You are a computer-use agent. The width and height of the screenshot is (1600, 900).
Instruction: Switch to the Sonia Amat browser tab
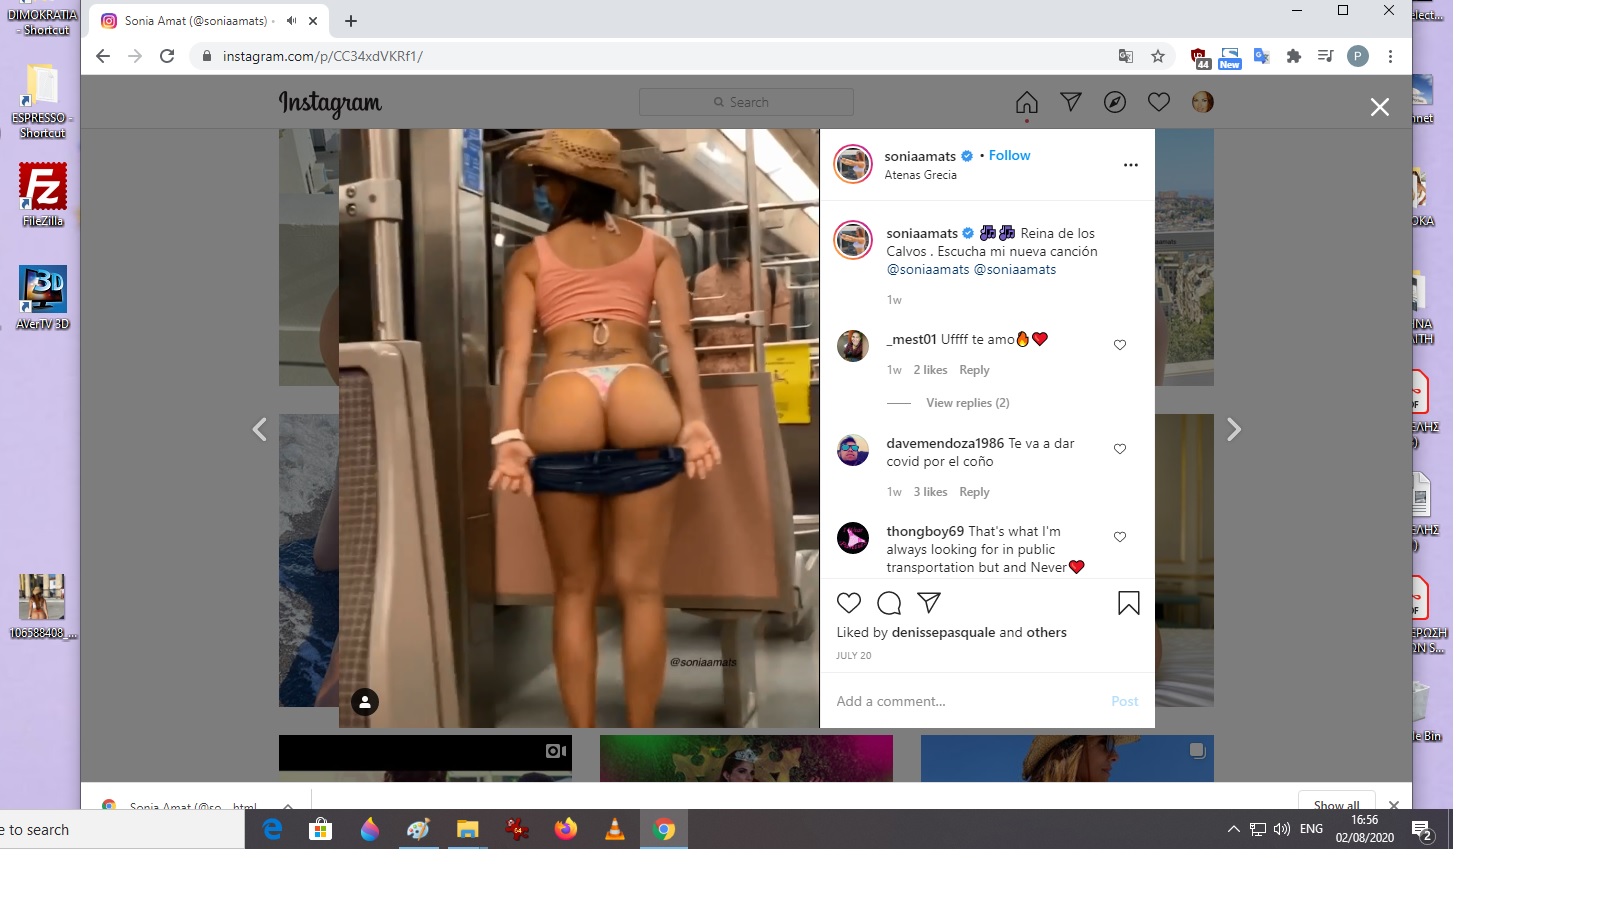(x=195, y=20)
